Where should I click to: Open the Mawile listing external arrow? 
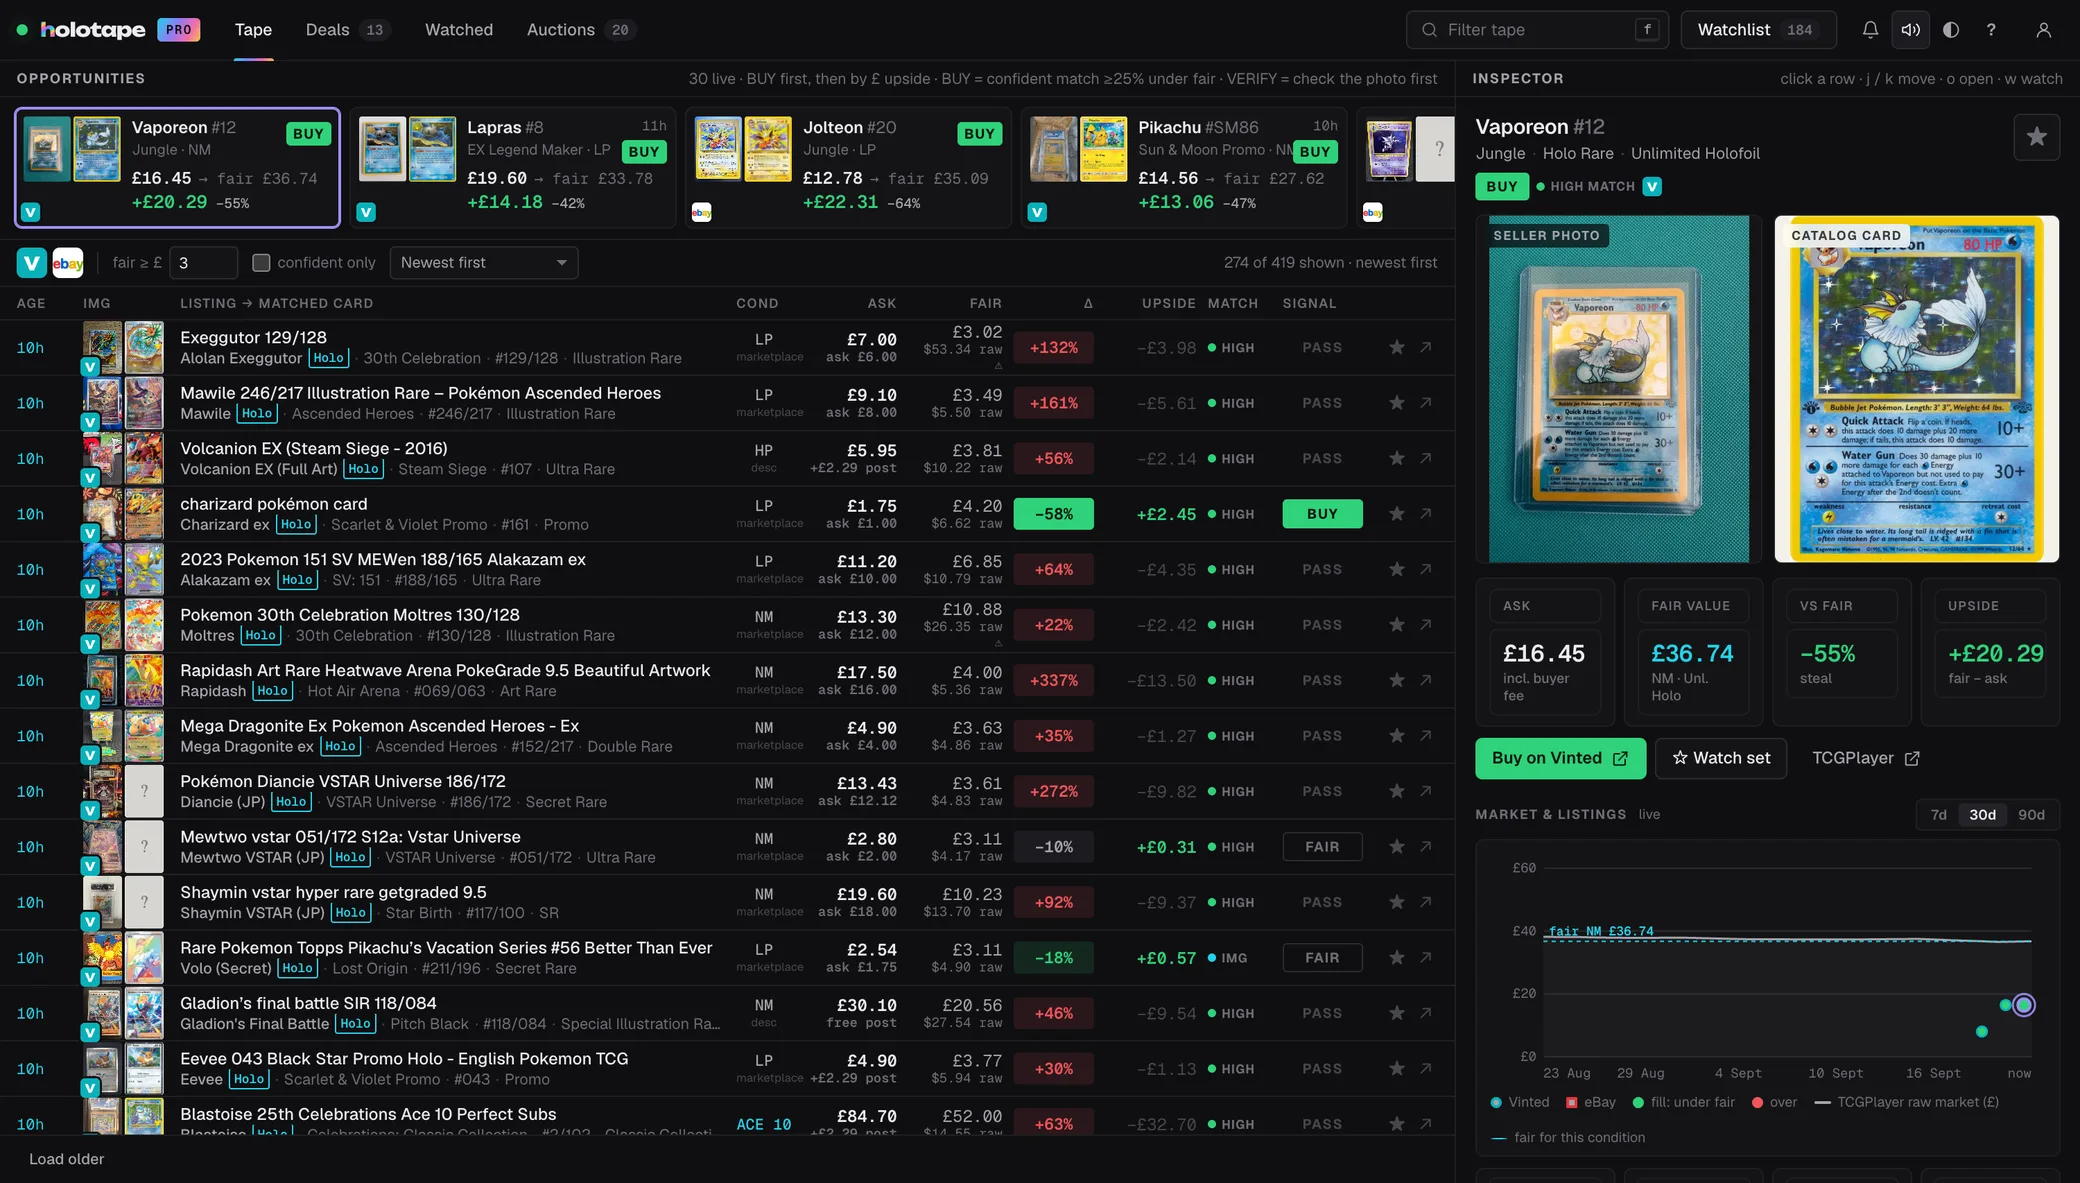point(1426,403)
